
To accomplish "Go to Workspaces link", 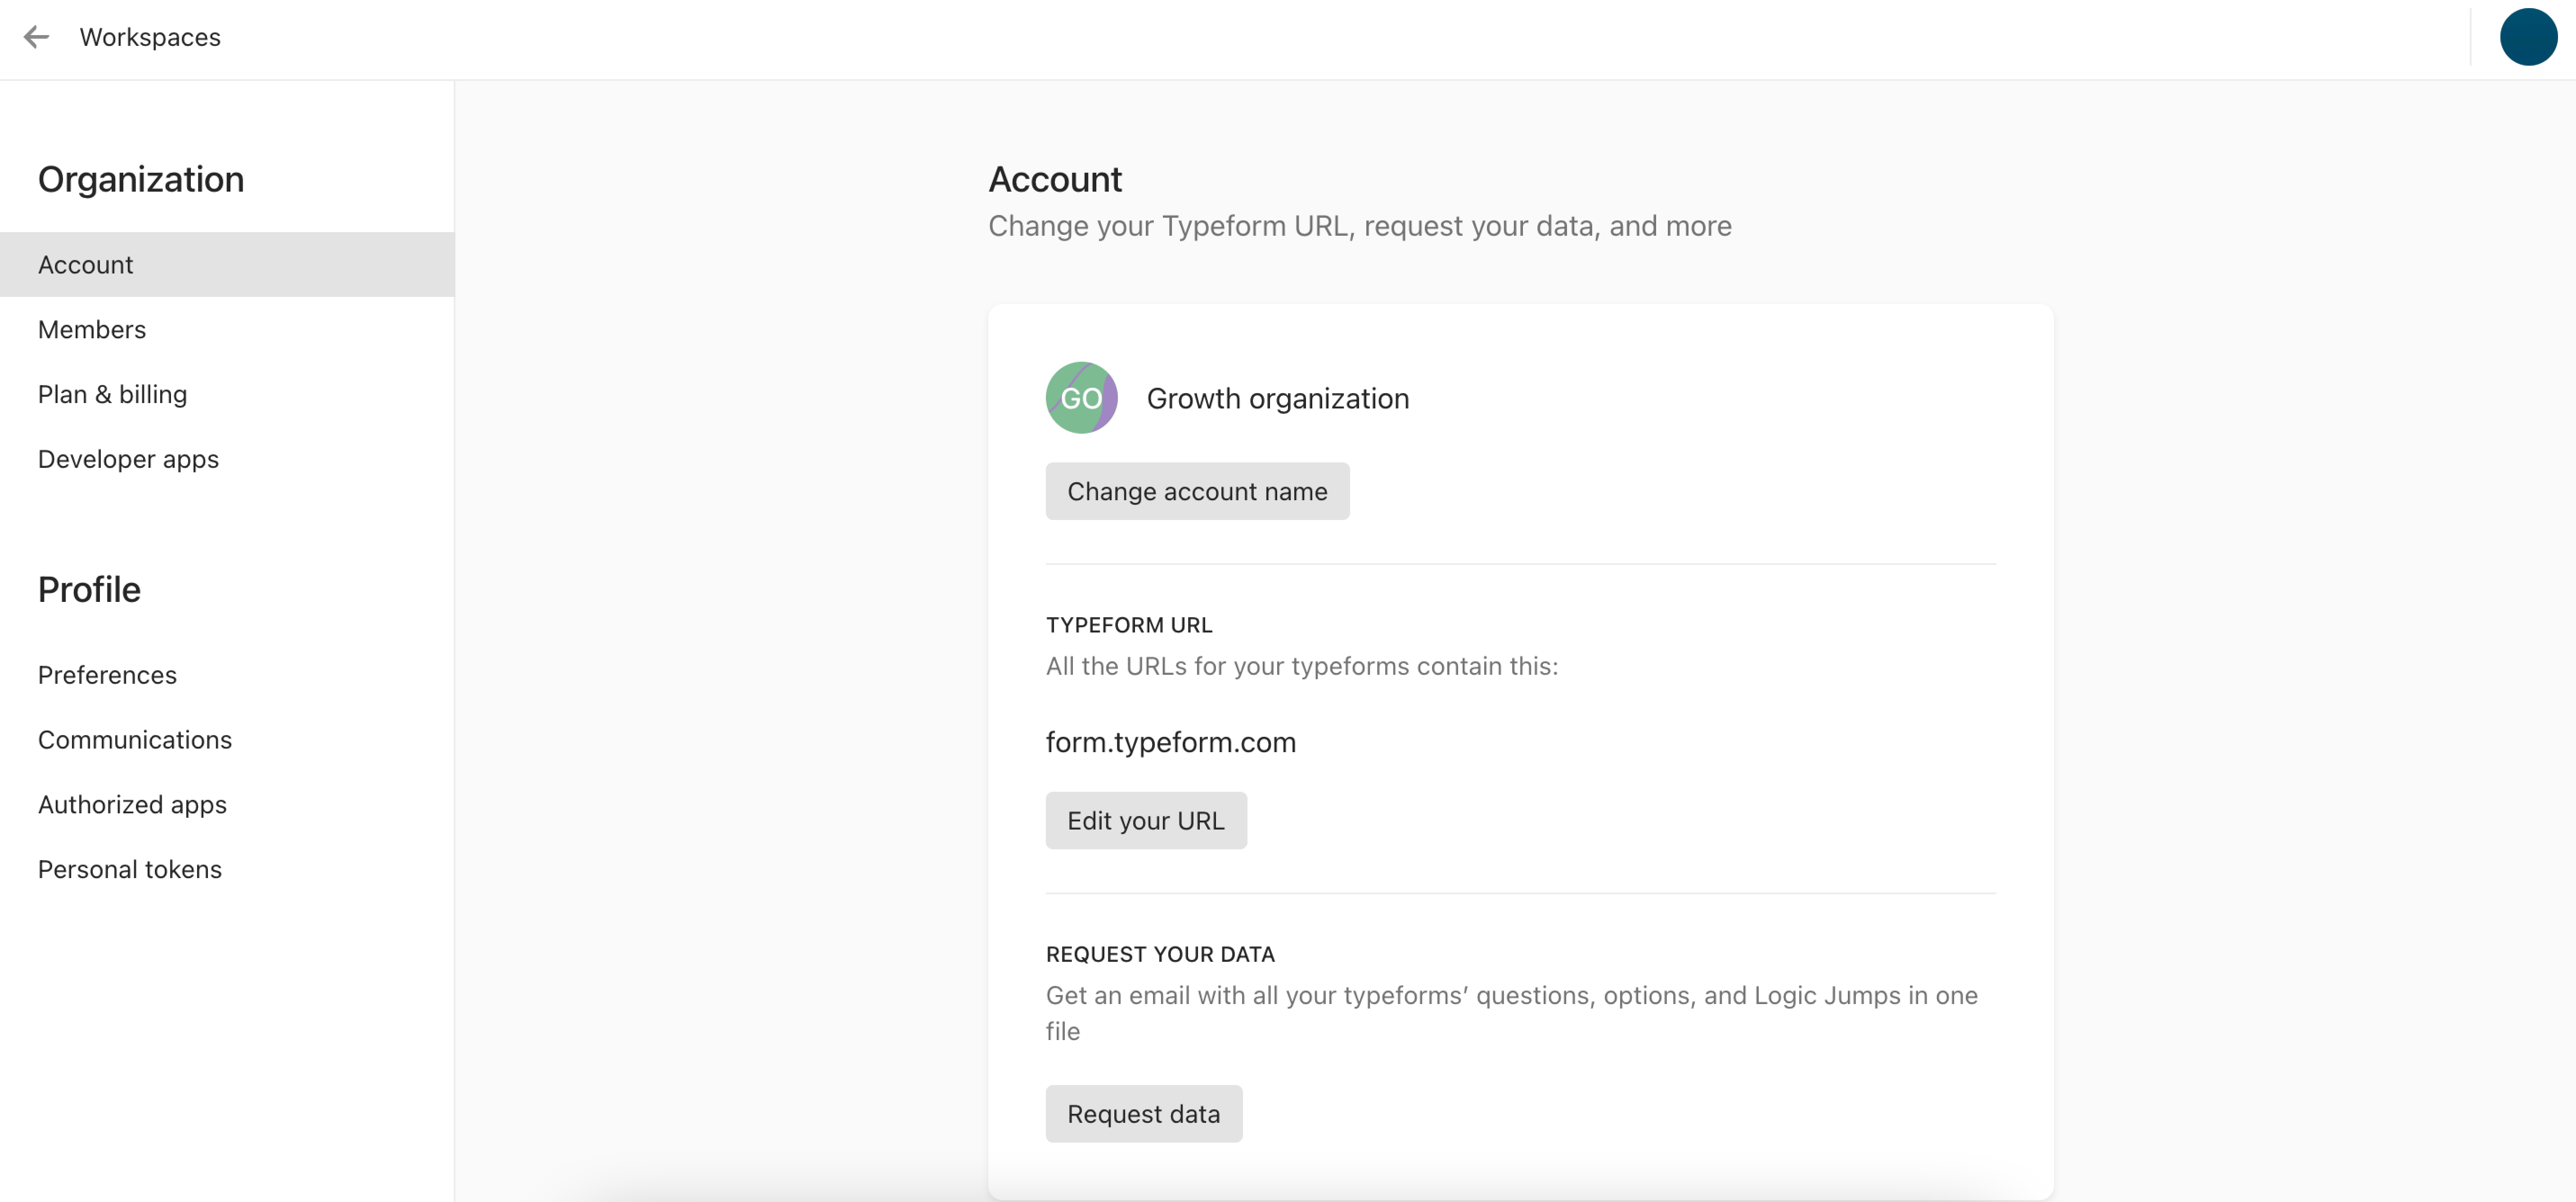I will pyautogui.click(x=150, y=37).
